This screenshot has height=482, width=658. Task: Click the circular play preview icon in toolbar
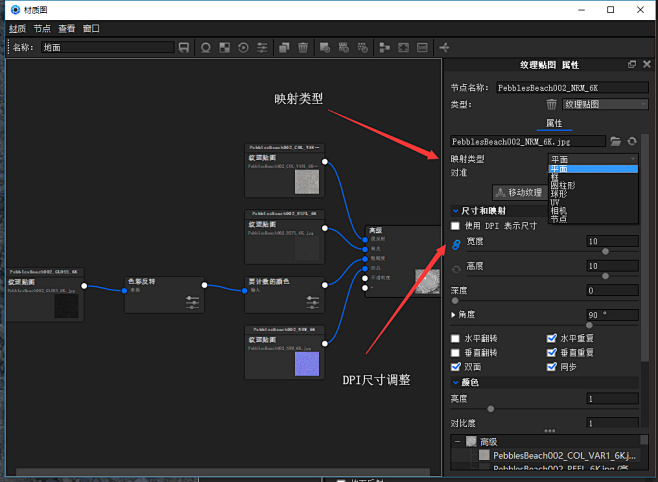pyautogui.click(x=243, y=47)
